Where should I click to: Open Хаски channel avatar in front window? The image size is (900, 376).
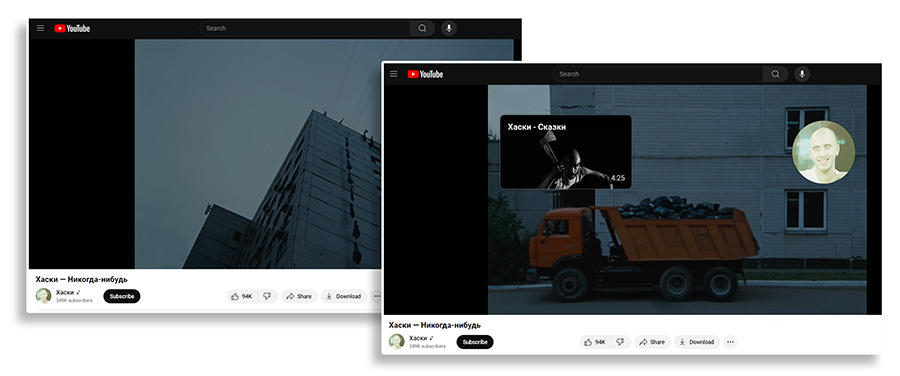pyautogui.click(x=397, y=342)
